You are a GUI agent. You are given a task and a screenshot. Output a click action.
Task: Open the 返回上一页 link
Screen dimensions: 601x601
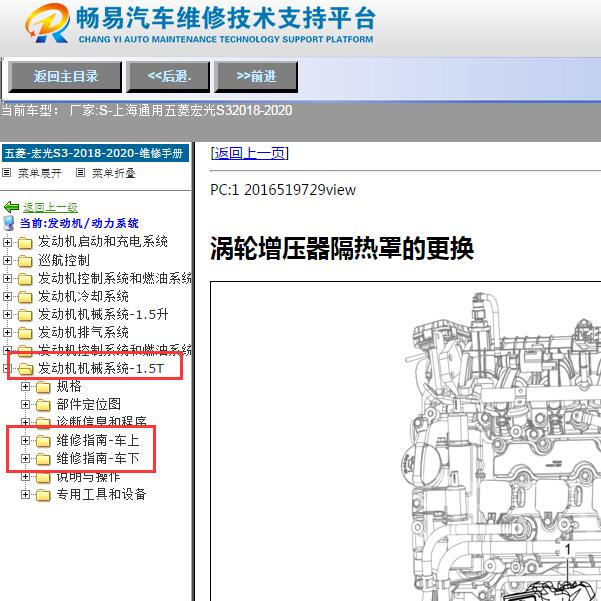250,153
